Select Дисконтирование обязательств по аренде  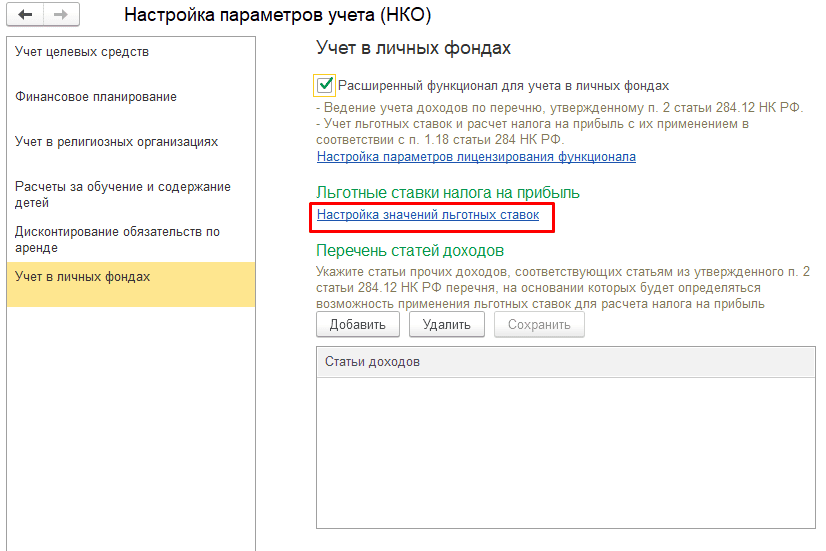point(118,239)
